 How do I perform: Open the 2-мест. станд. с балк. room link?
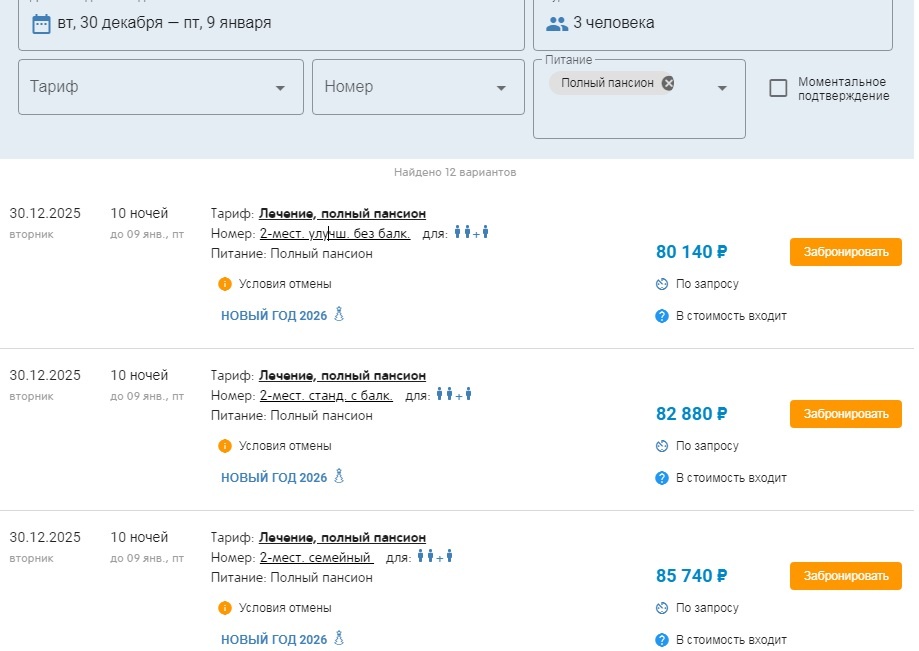point(326,395)
